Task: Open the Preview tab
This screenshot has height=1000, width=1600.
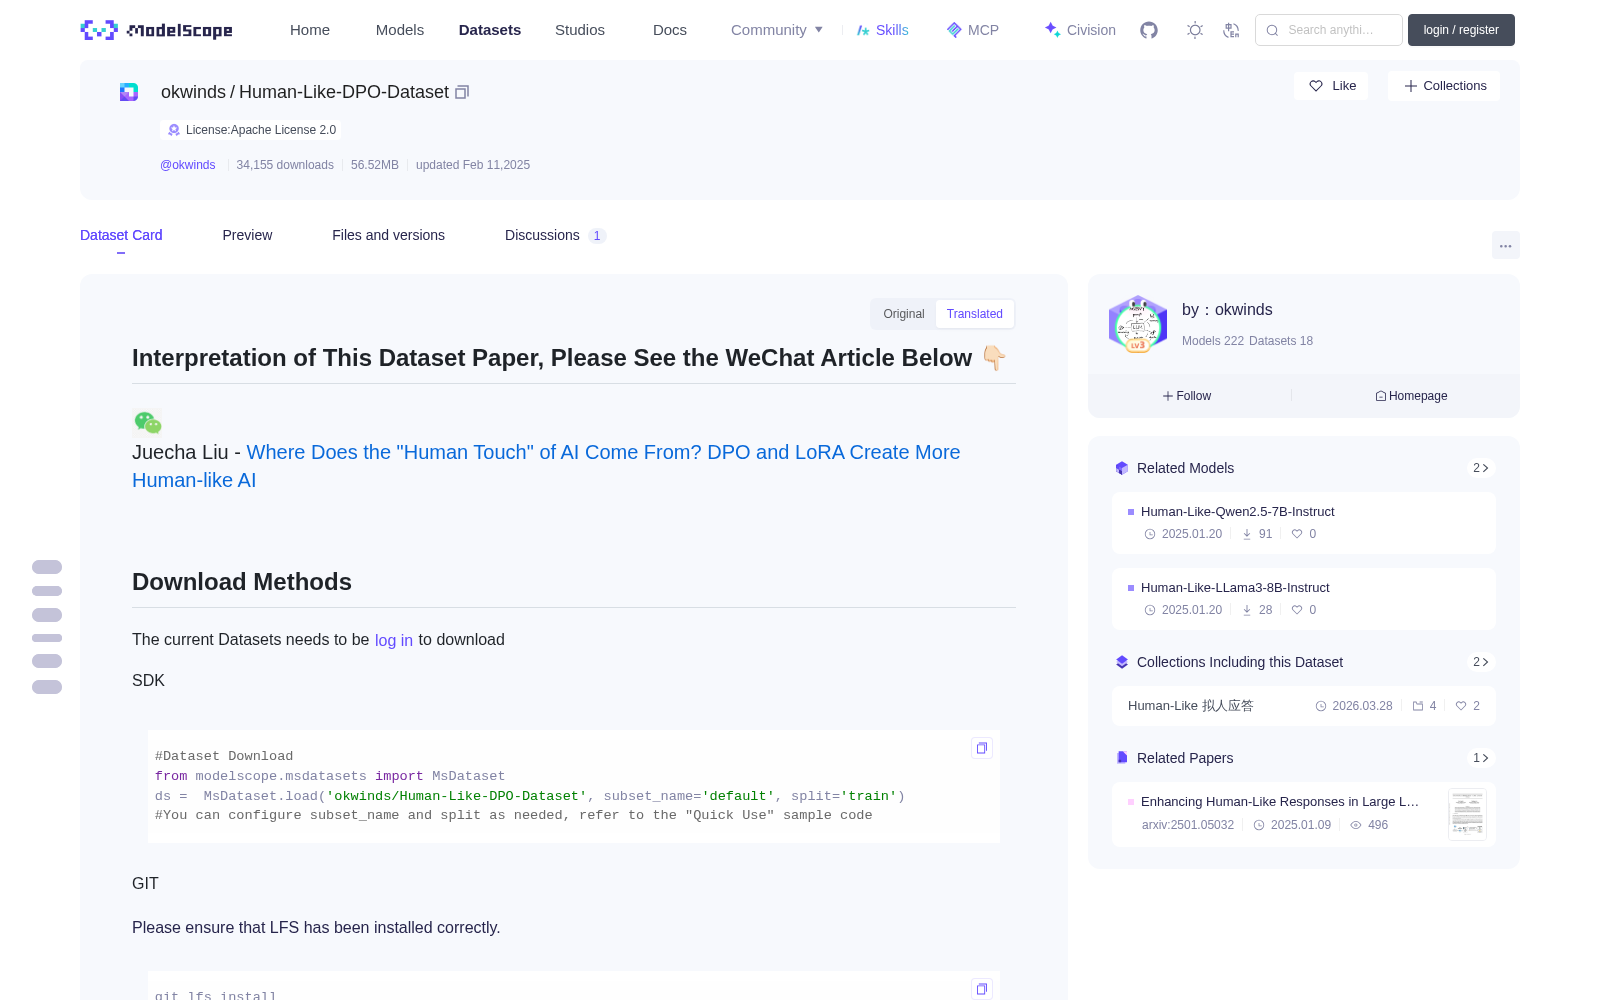Action: (247, 235)
